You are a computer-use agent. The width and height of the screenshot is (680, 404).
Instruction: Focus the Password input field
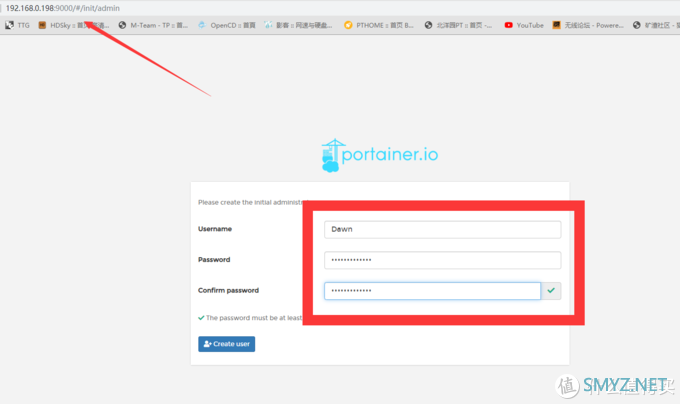[442, 260]
